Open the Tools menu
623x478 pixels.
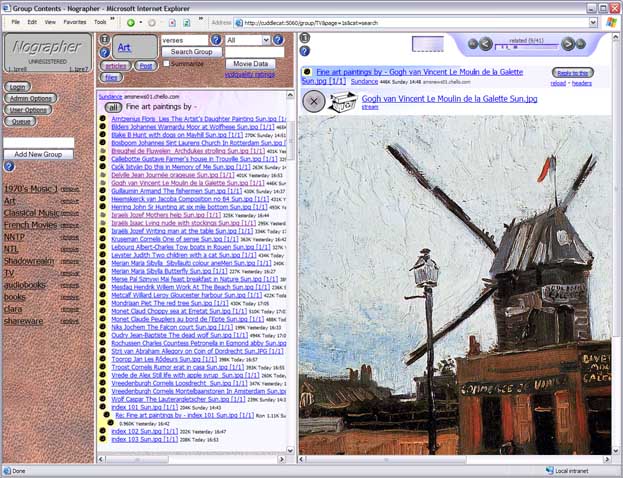pyautogui.click(x=100, y=22)
